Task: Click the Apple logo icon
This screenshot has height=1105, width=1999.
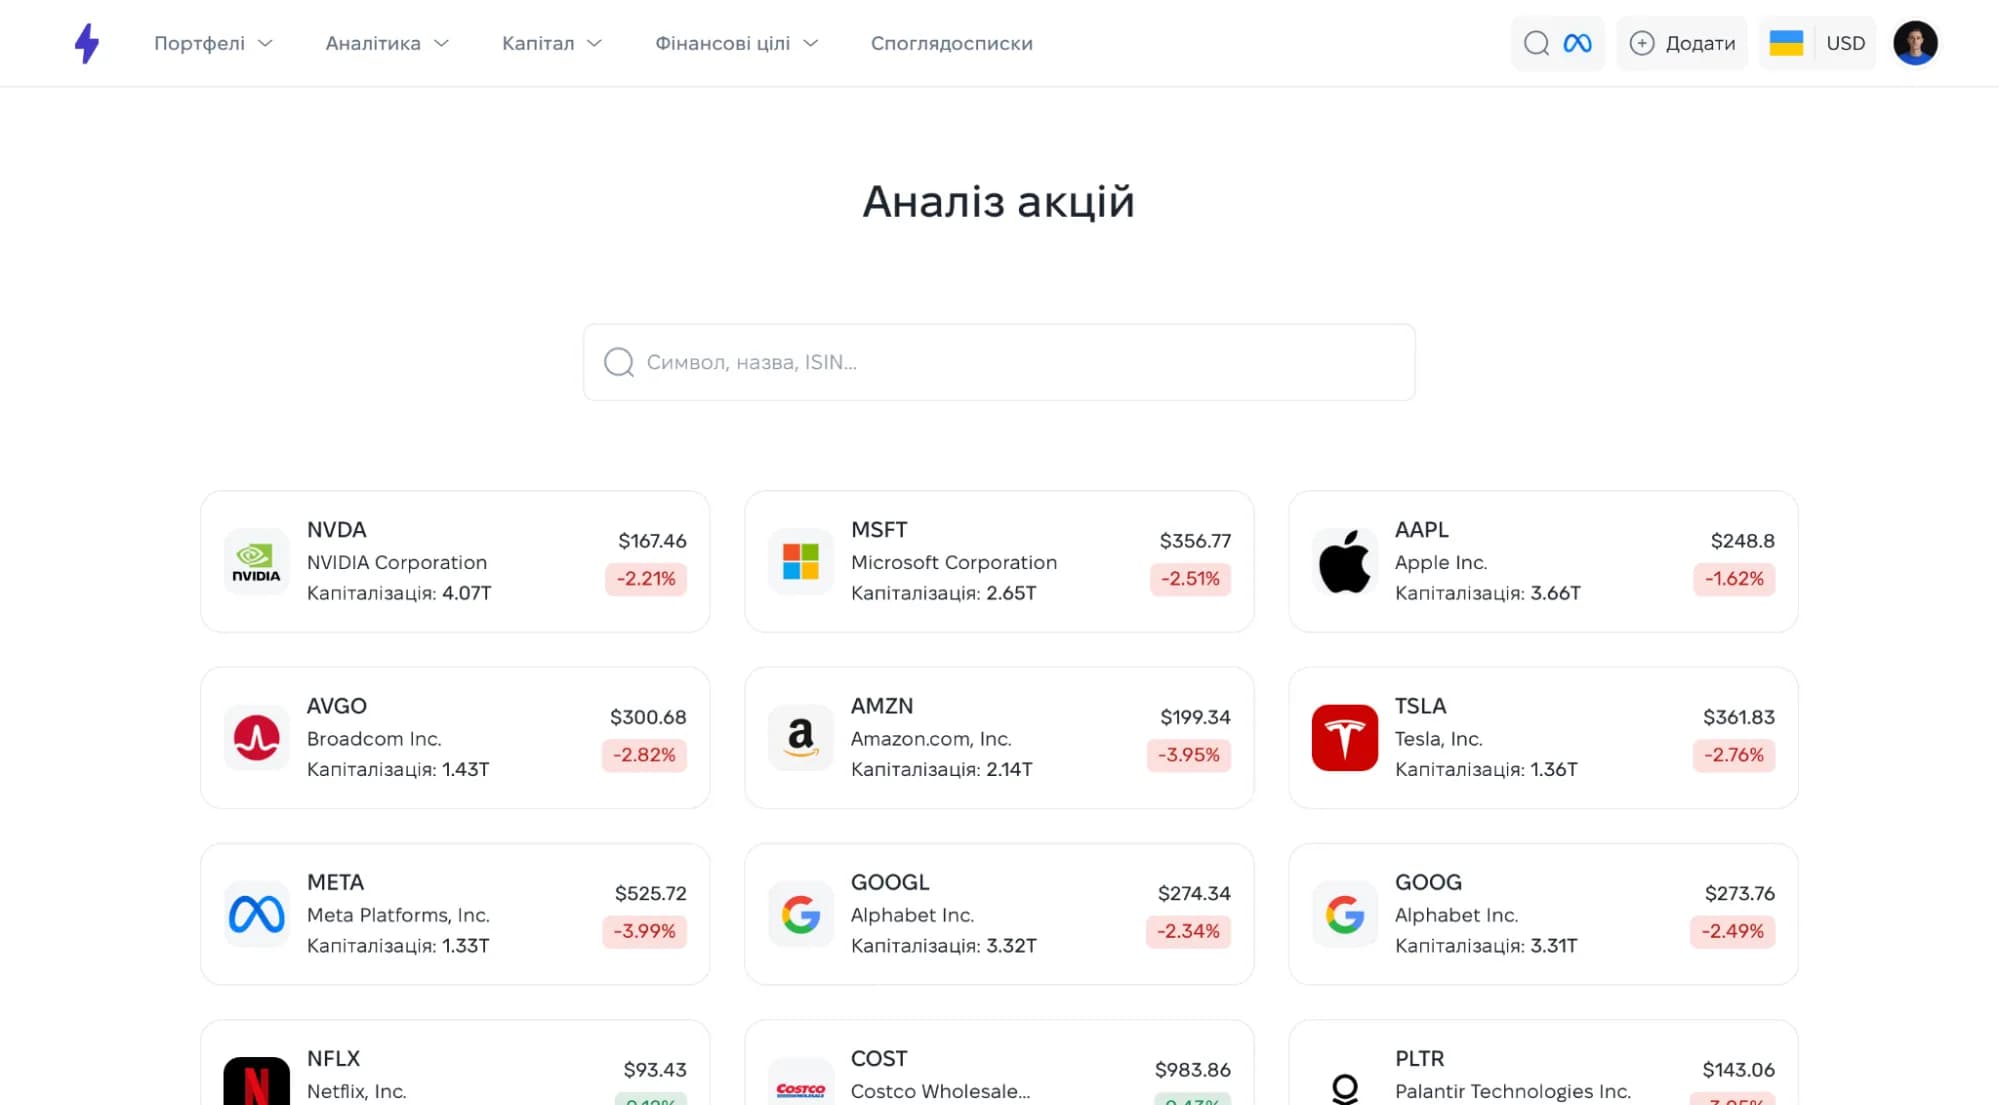Action: pos(1344,562)
